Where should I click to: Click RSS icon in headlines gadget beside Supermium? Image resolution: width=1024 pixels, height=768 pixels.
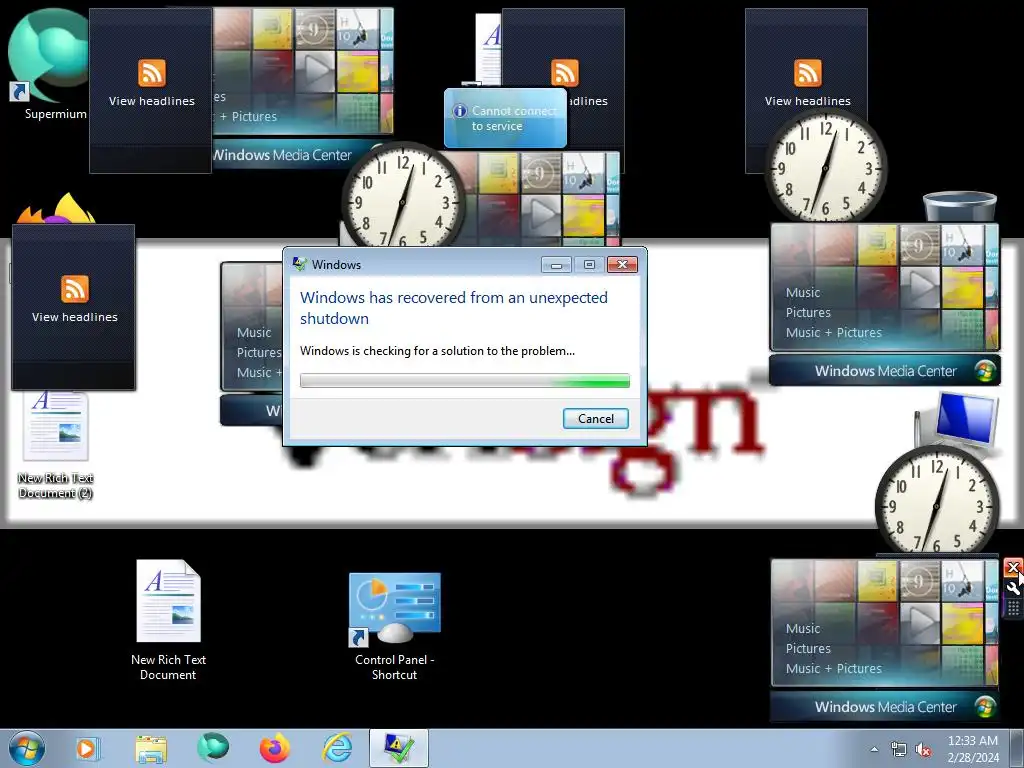[152, 72]
